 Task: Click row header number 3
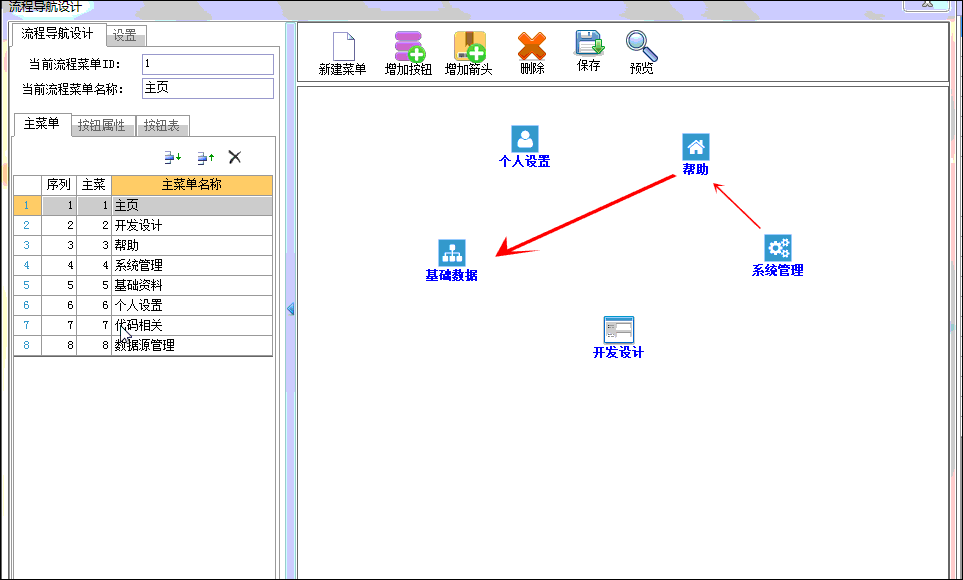click(27, 245)
